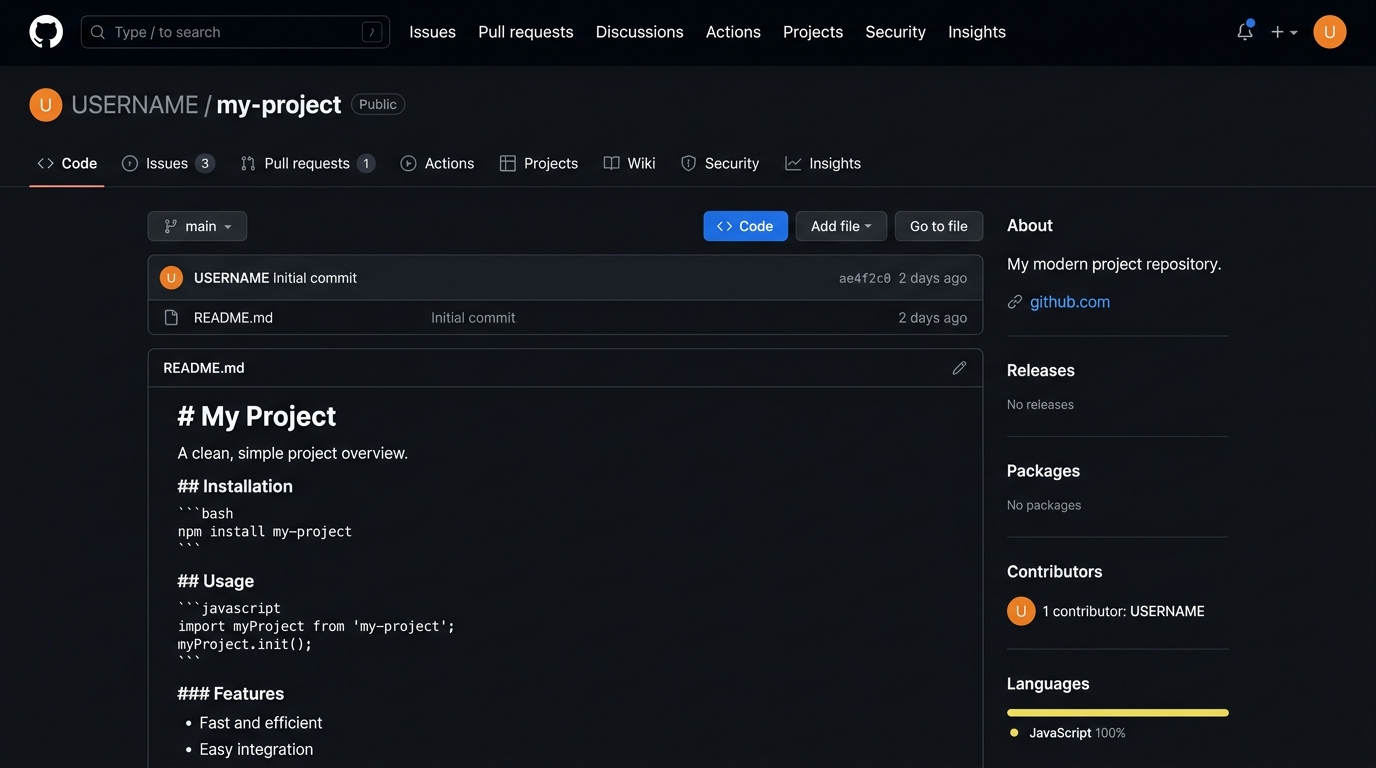Open the plus create-new menu
The height and width of the screenshot is (768, 1376).
1284,32
